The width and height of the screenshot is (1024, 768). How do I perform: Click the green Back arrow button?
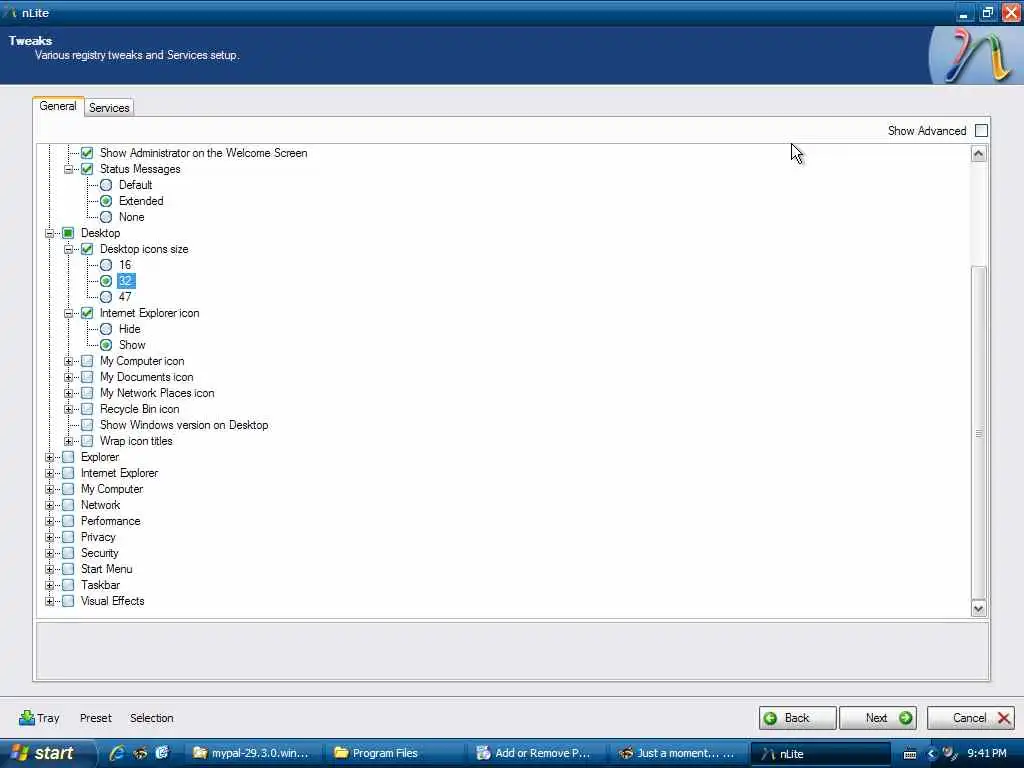[x=797, y=718]
